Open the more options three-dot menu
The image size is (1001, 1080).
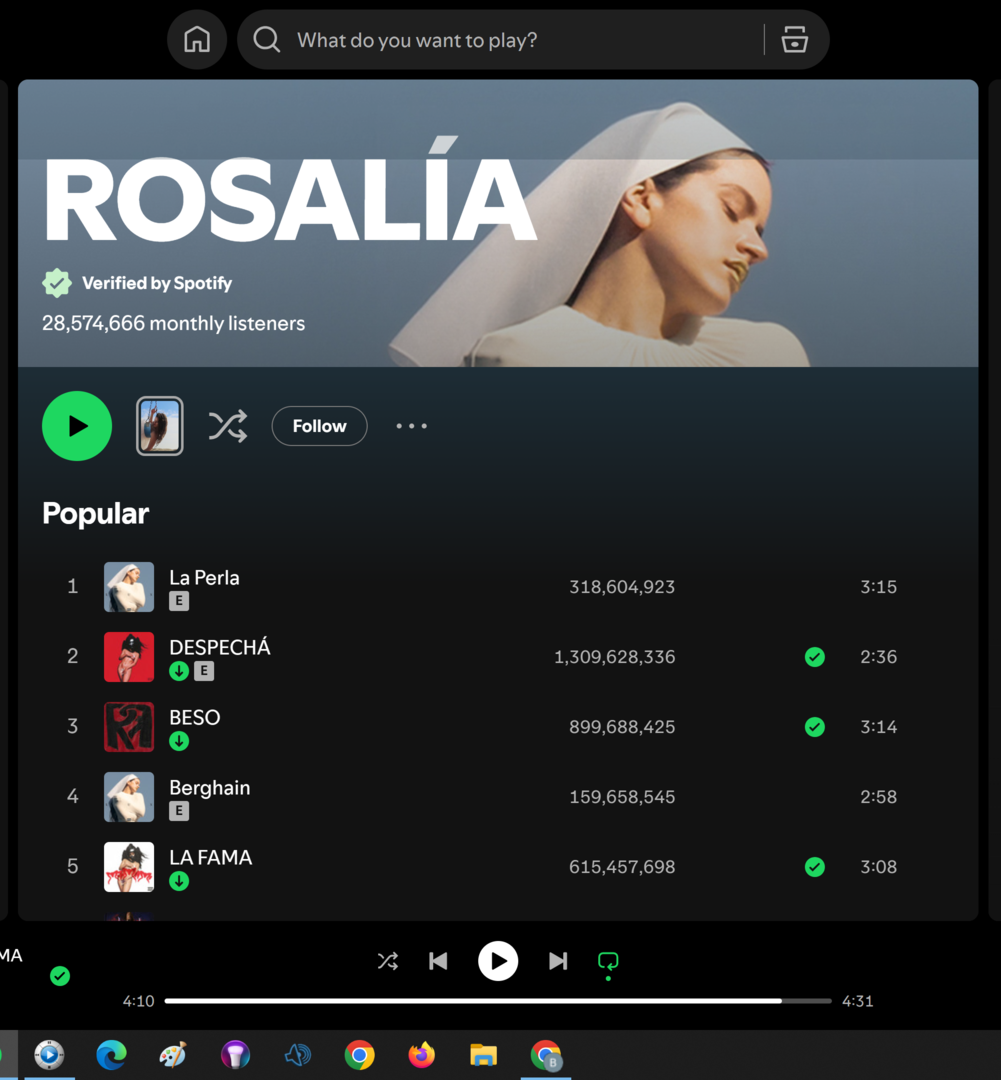pos(411,426)
